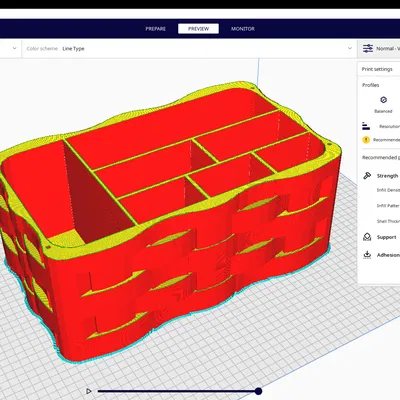Open the Adhesion settings label
Image resolution: width=400 pixels, height=400 pixels.
click(388, 255)
